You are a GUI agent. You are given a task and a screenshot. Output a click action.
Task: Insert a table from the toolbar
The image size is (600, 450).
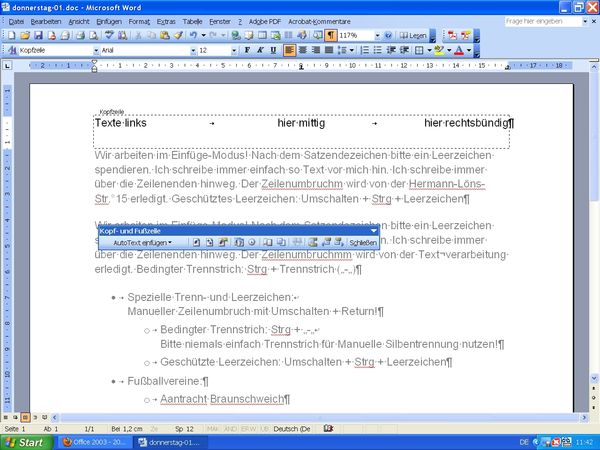point(262,36)
